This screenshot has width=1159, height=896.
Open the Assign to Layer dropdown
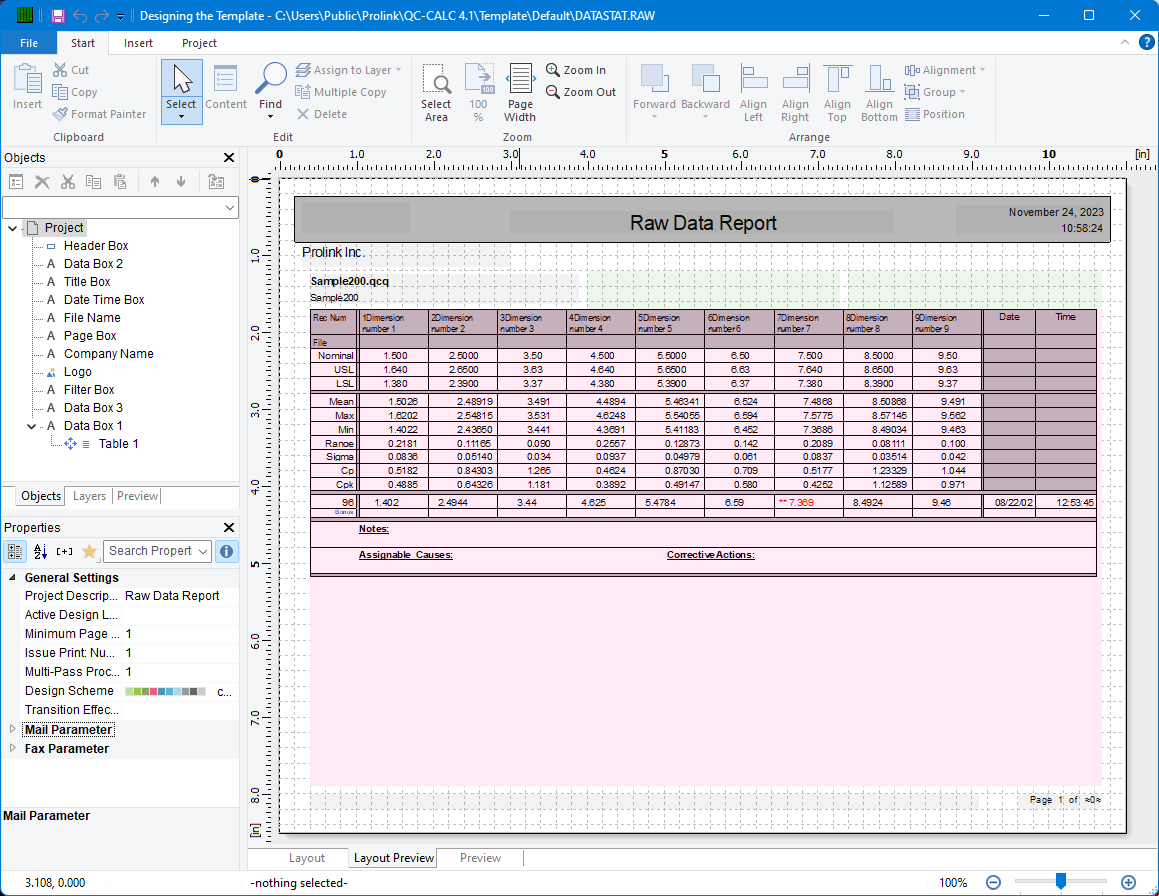[x=348, y=69]
